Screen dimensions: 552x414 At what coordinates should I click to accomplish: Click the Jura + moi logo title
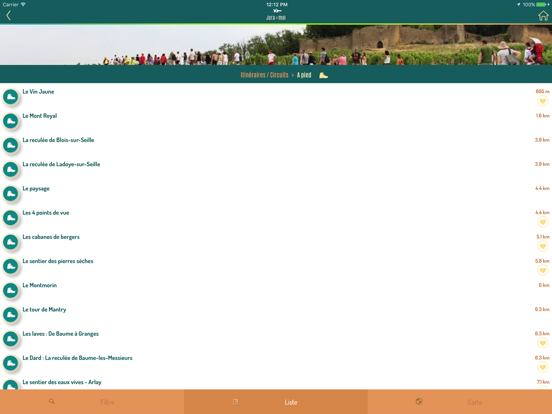(x=276, y=15)
